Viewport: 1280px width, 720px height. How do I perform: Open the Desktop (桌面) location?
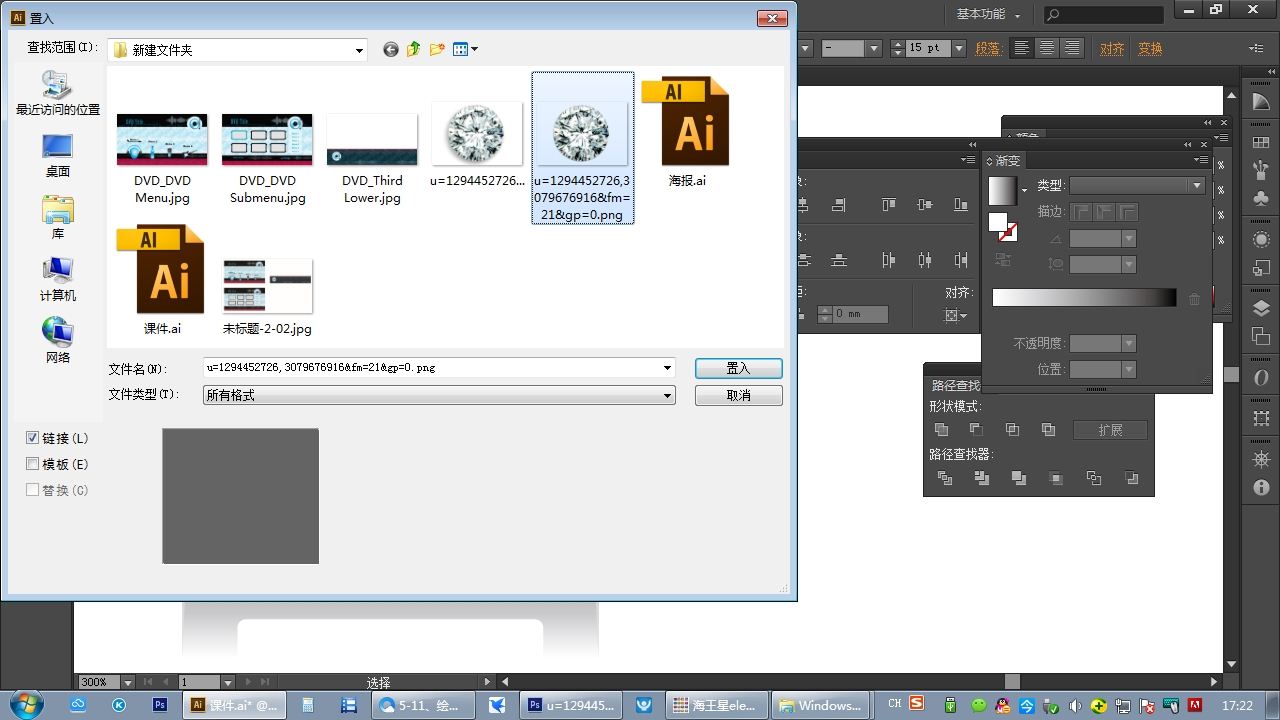pos(58,155)
